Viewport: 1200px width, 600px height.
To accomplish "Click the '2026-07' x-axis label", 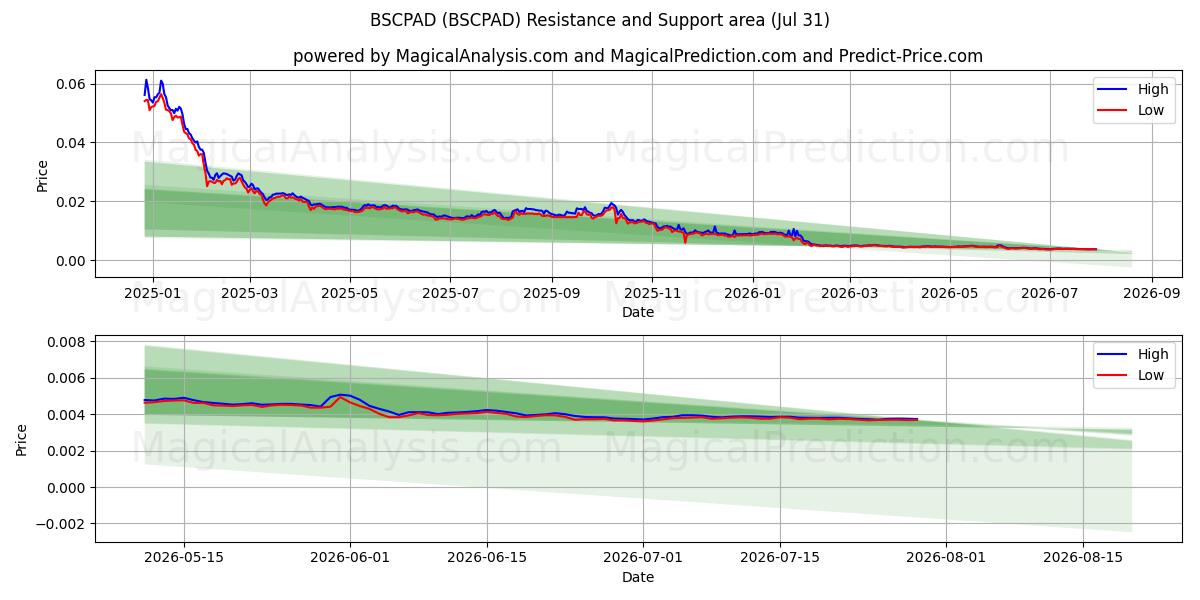I will (x=1050, y=294).
